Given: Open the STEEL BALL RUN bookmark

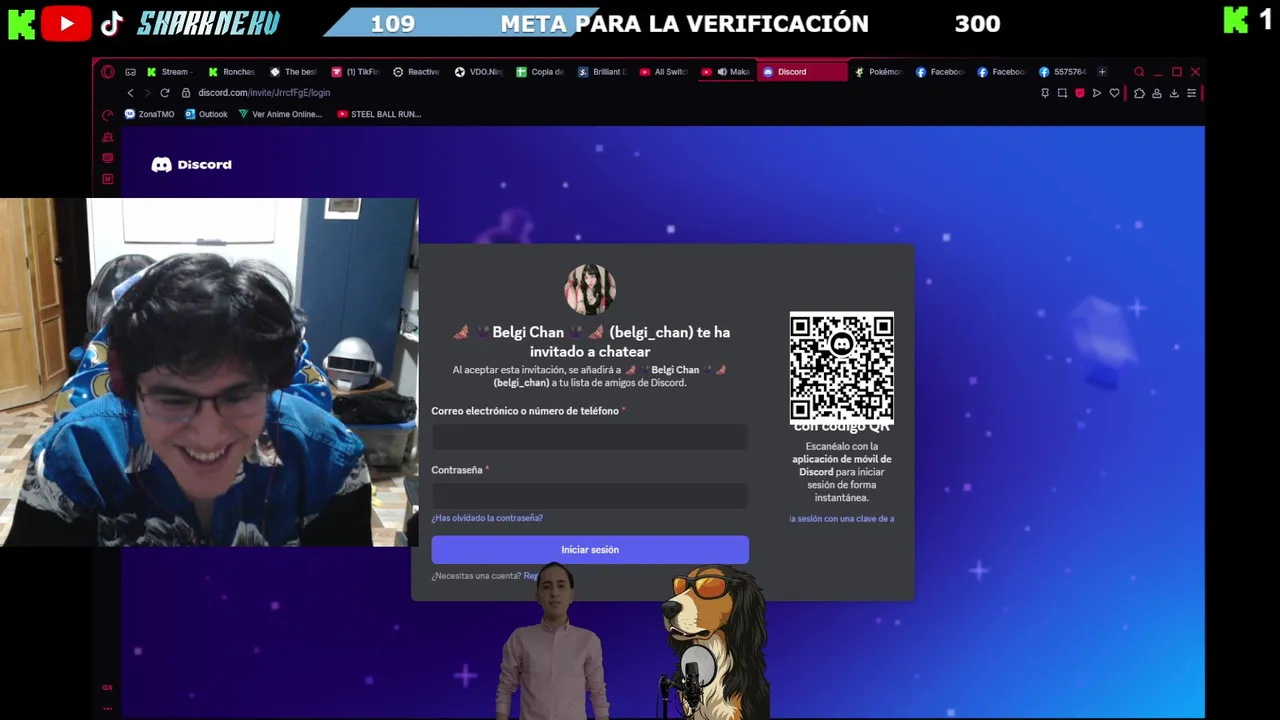Looking at the screenshot, I should [379, 114].
